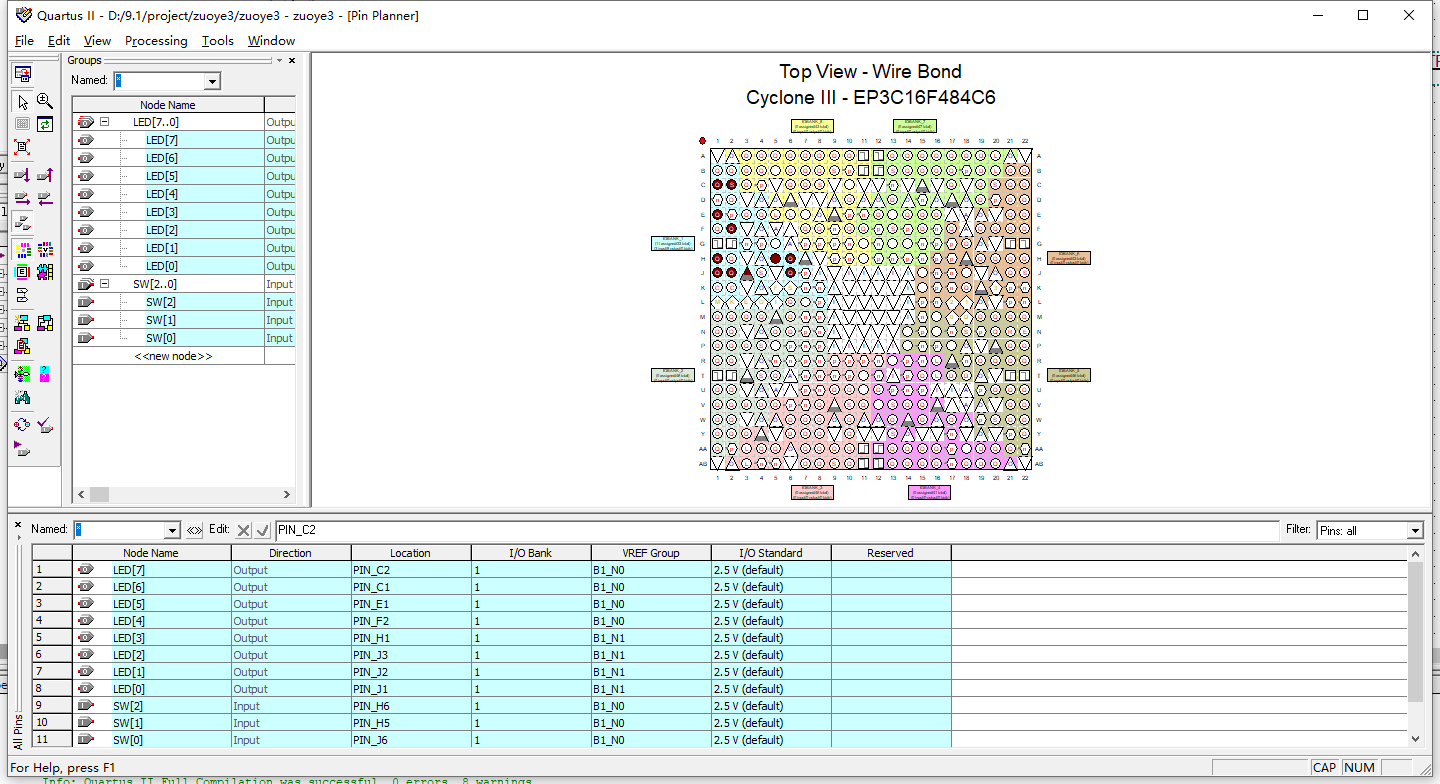
Task: Select the <<new node>> row in Groups
Action: click(x=173, y=356)
